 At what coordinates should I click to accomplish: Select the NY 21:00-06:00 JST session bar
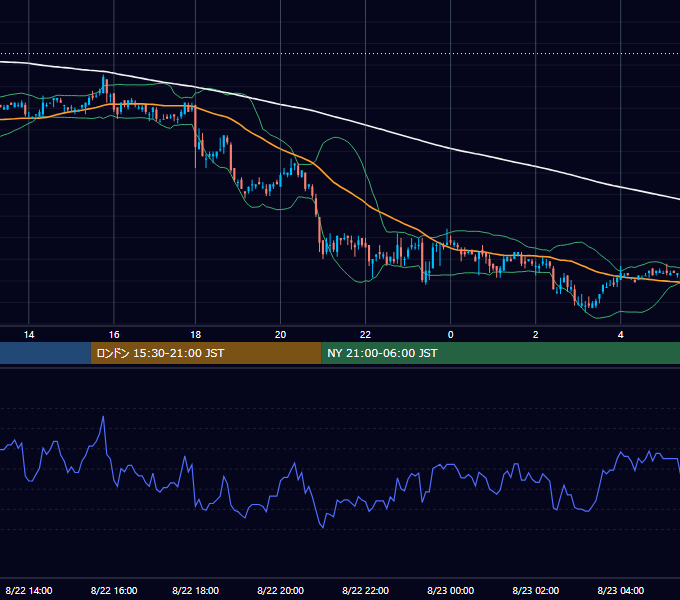(500, 353)
